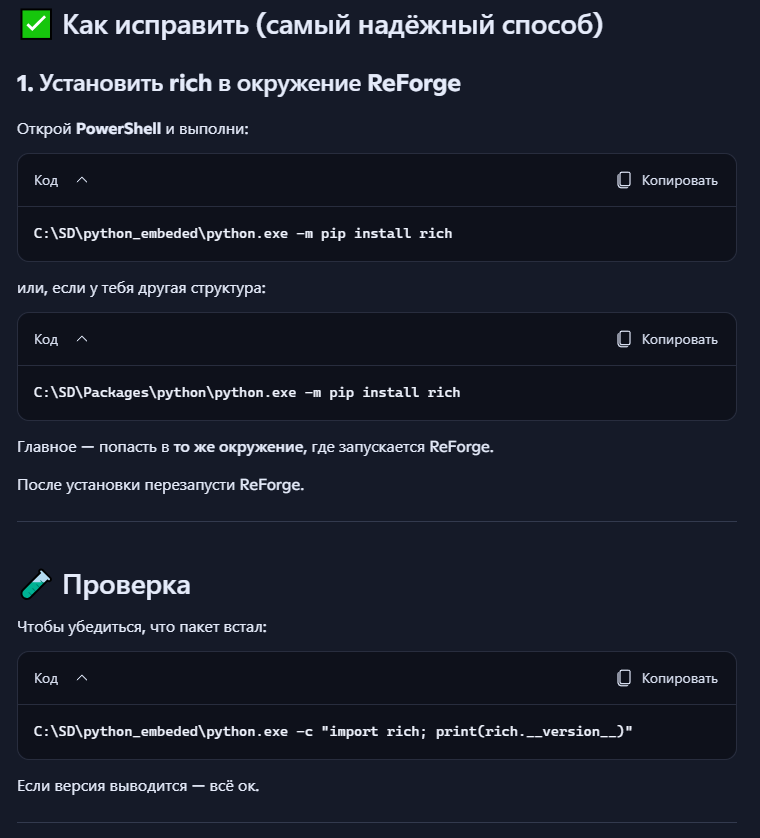Click the import rich version print command text
This screenshot has height=838, width=760.
click(x=334, y=731)
